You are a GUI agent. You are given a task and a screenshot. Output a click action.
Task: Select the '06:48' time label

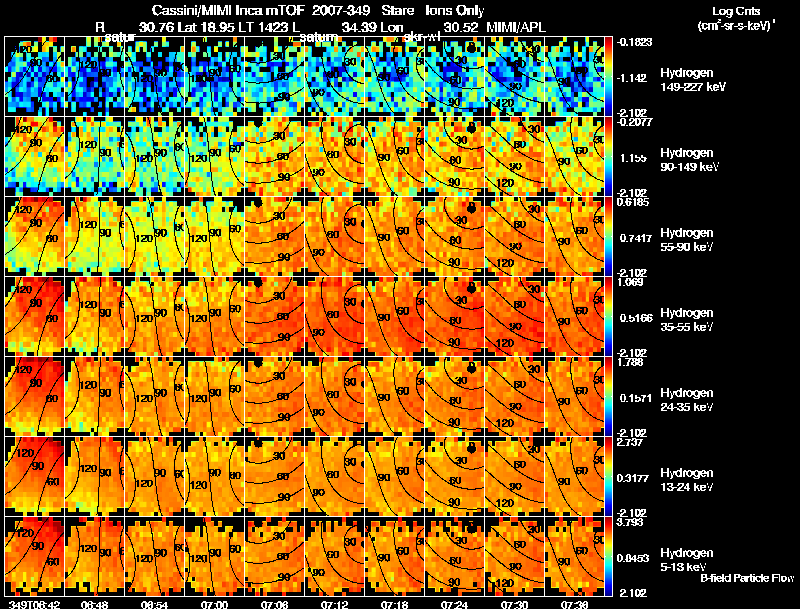95,605
